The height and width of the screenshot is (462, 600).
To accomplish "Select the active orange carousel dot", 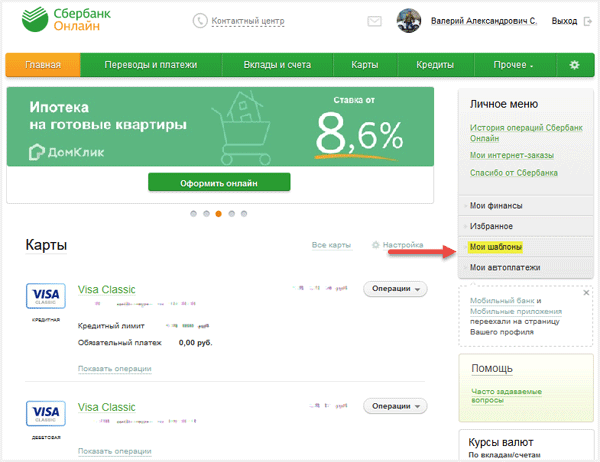I will 218,214.
